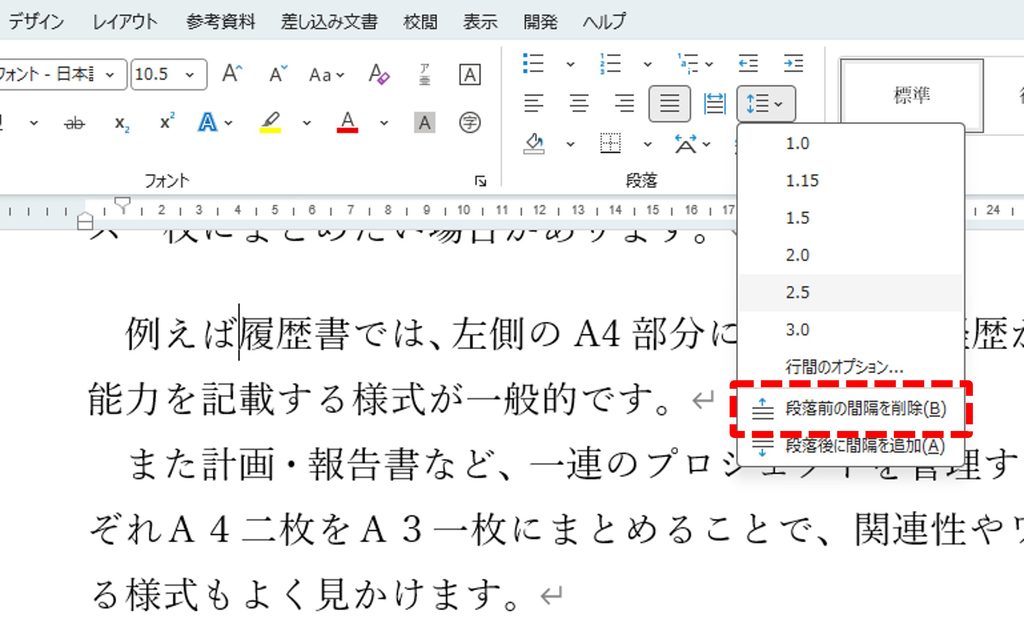Open font color dropdown arrow
The width and height of the screenshot is (1024, 623).
pyautogui.click(x=383, y=123)
